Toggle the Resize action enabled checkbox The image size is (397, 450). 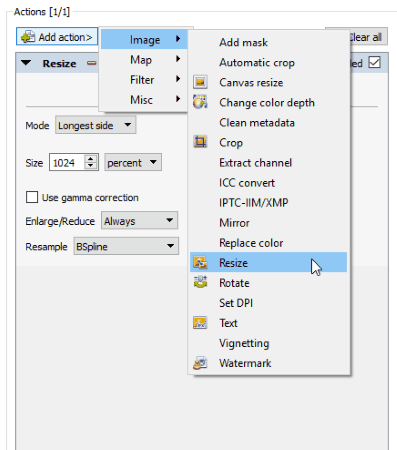(x=374, y=62)
